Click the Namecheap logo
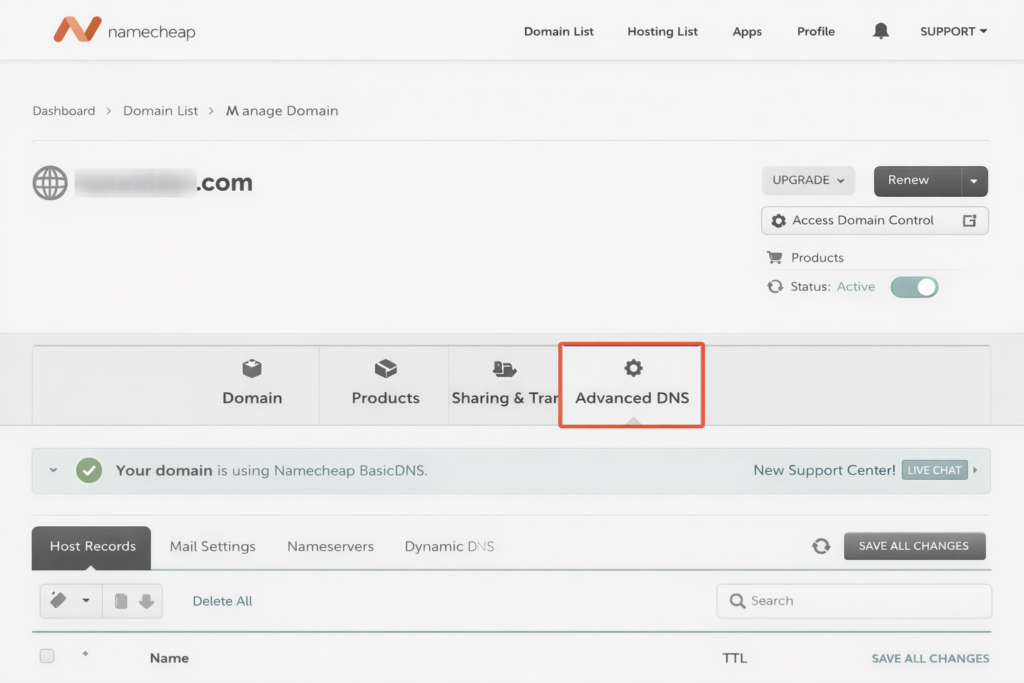The height and width of the screenshot is (683, 1024). coord(122,30)
